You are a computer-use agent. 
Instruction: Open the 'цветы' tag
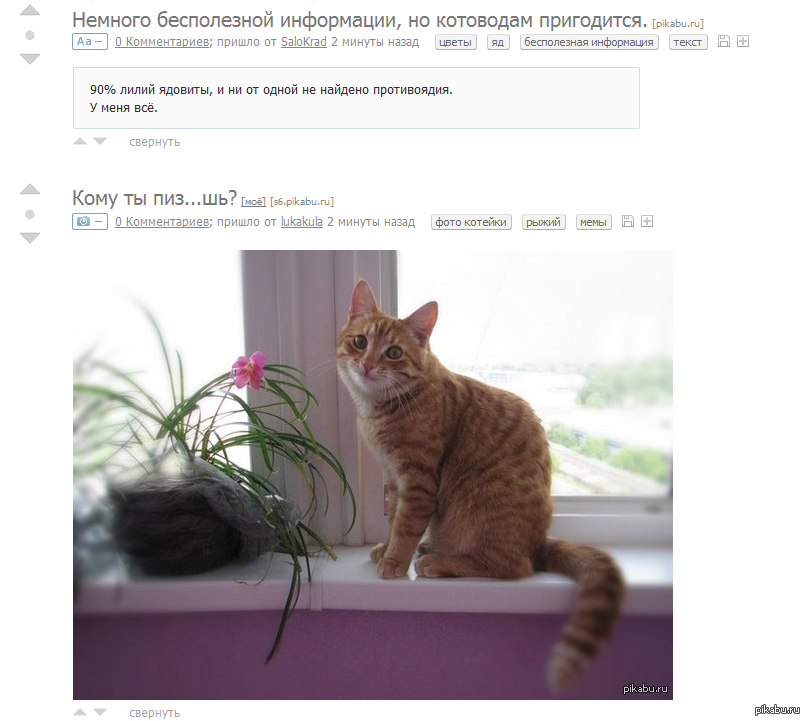[x=455, y=42]
